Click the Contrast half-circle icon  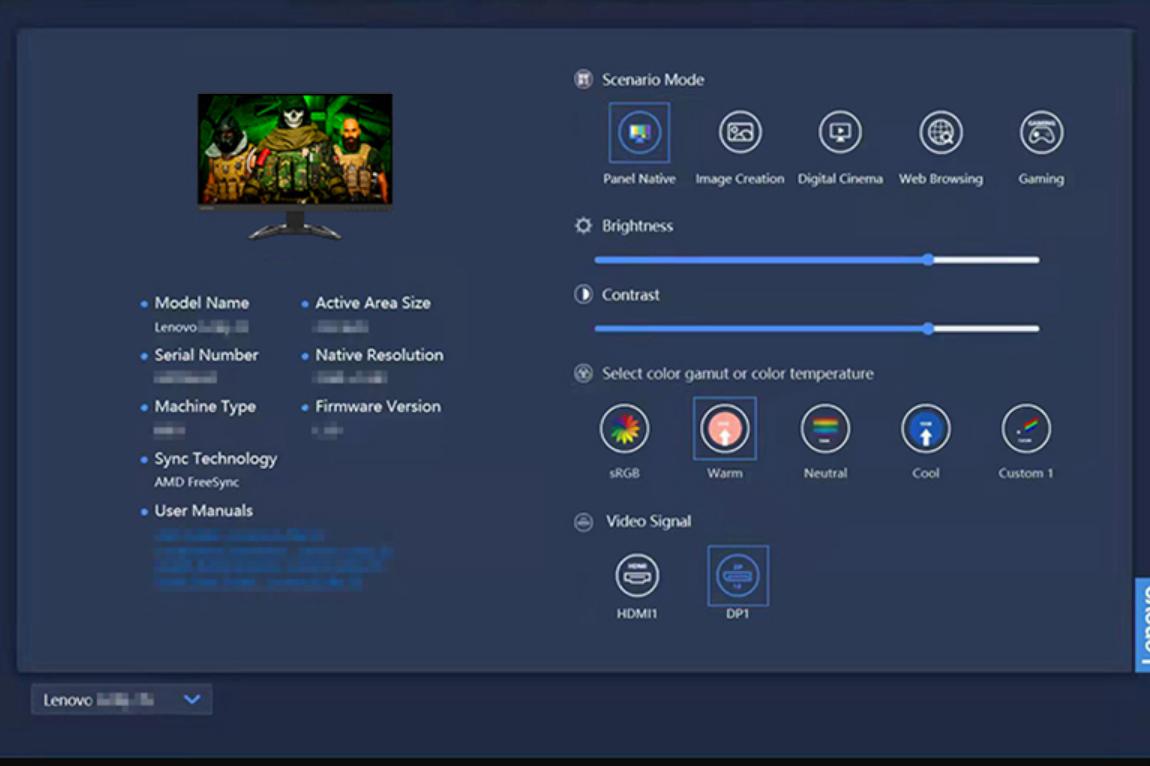click(584, 295)
